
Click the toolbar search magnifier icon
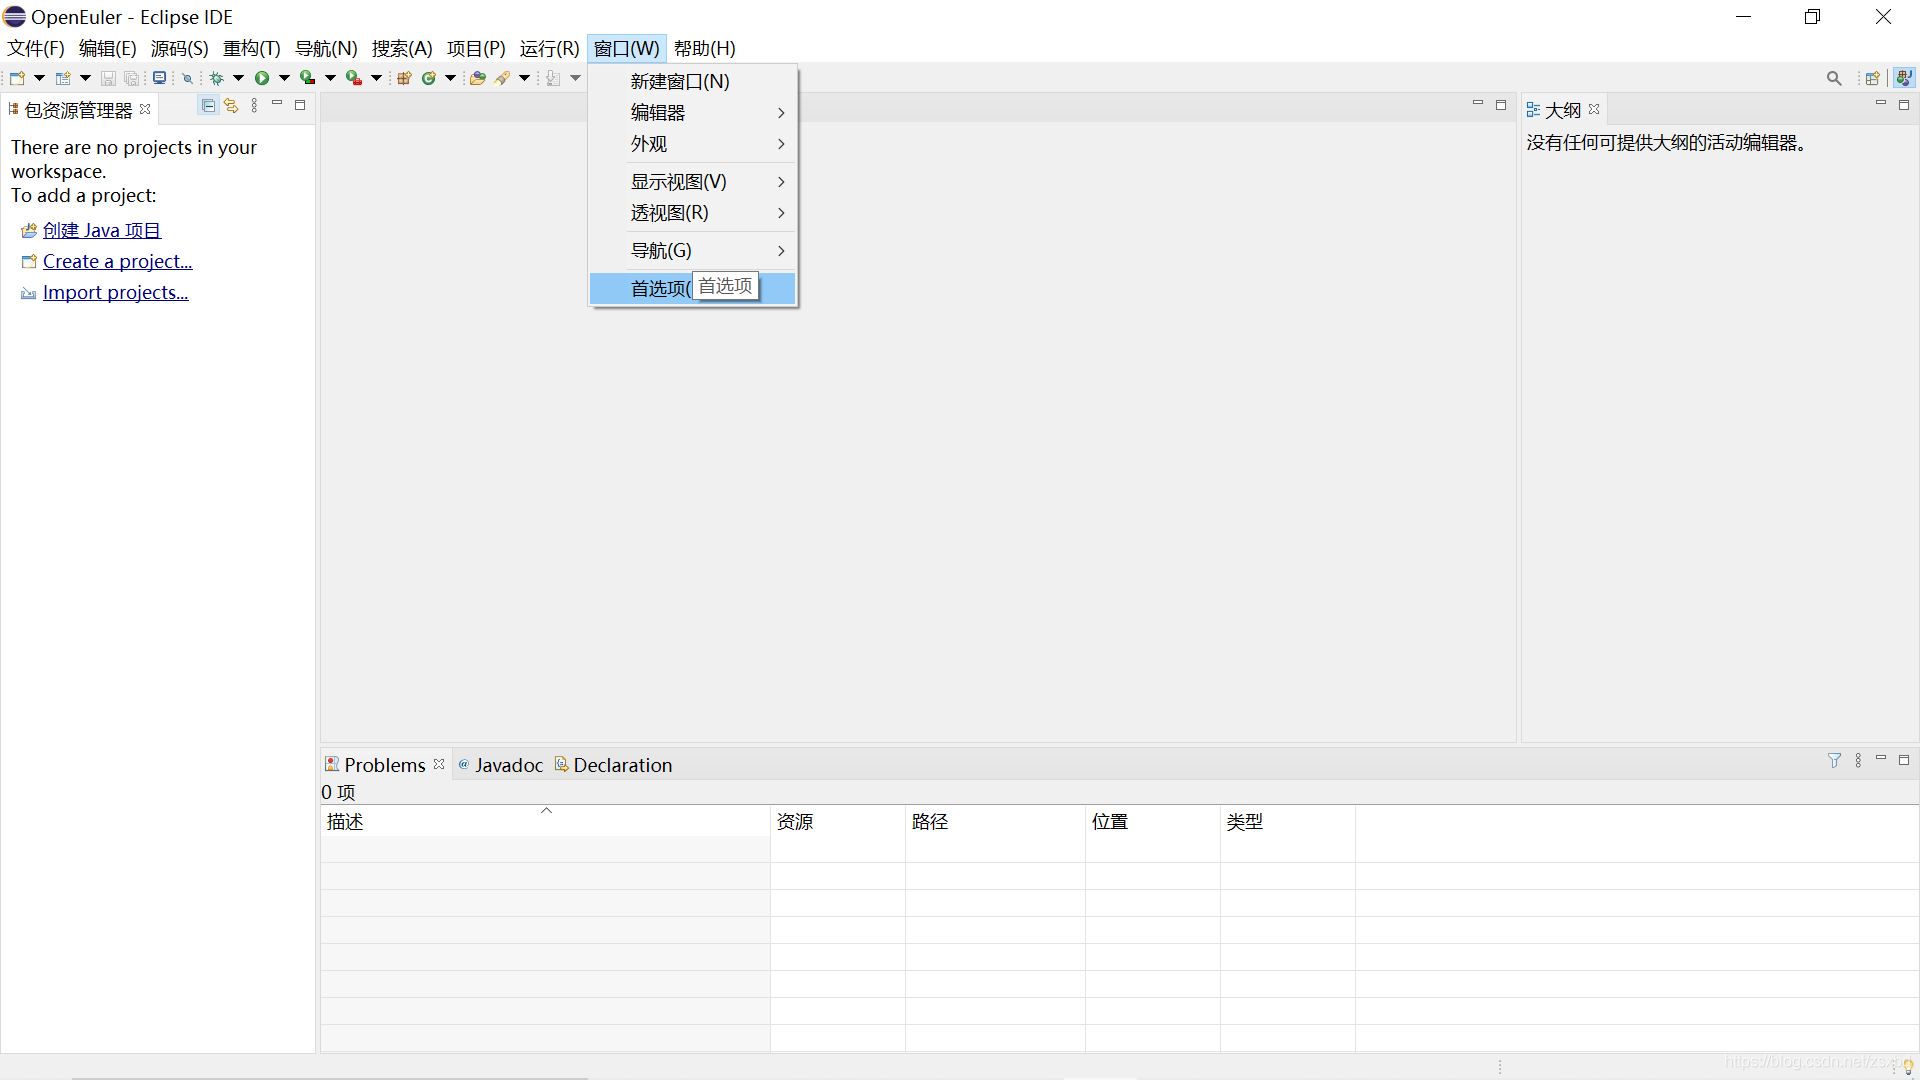coord(1834,78)
